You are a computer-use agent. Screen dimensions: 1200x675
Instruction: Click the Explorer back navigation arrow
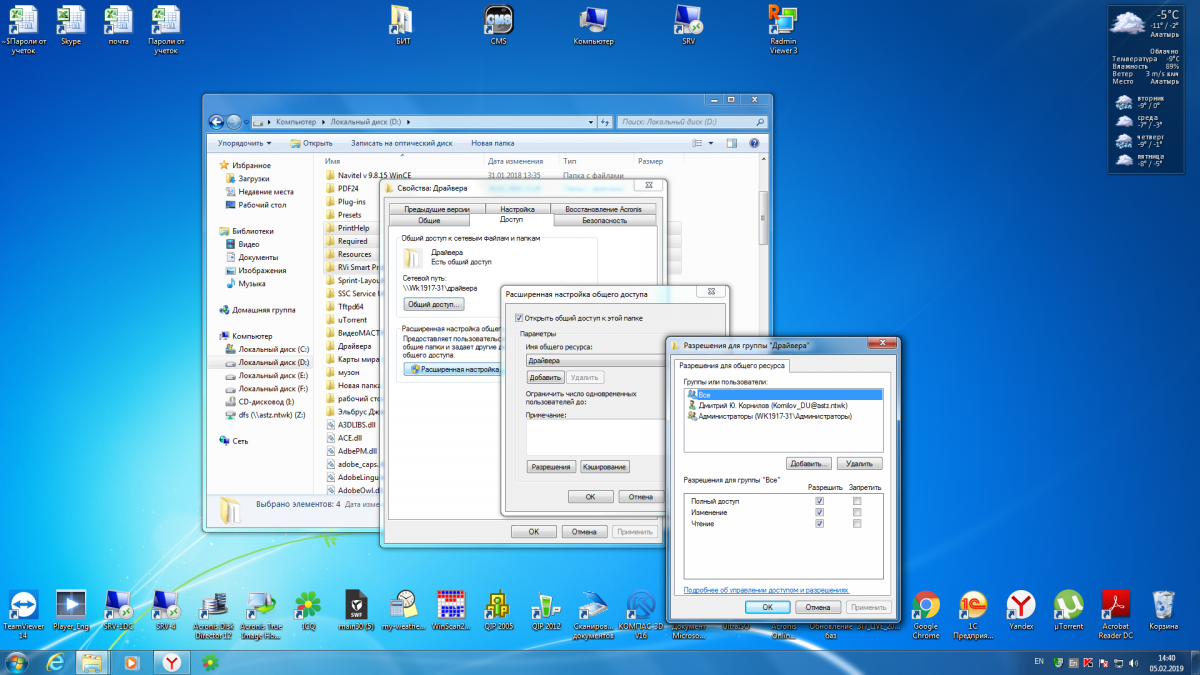216,122
